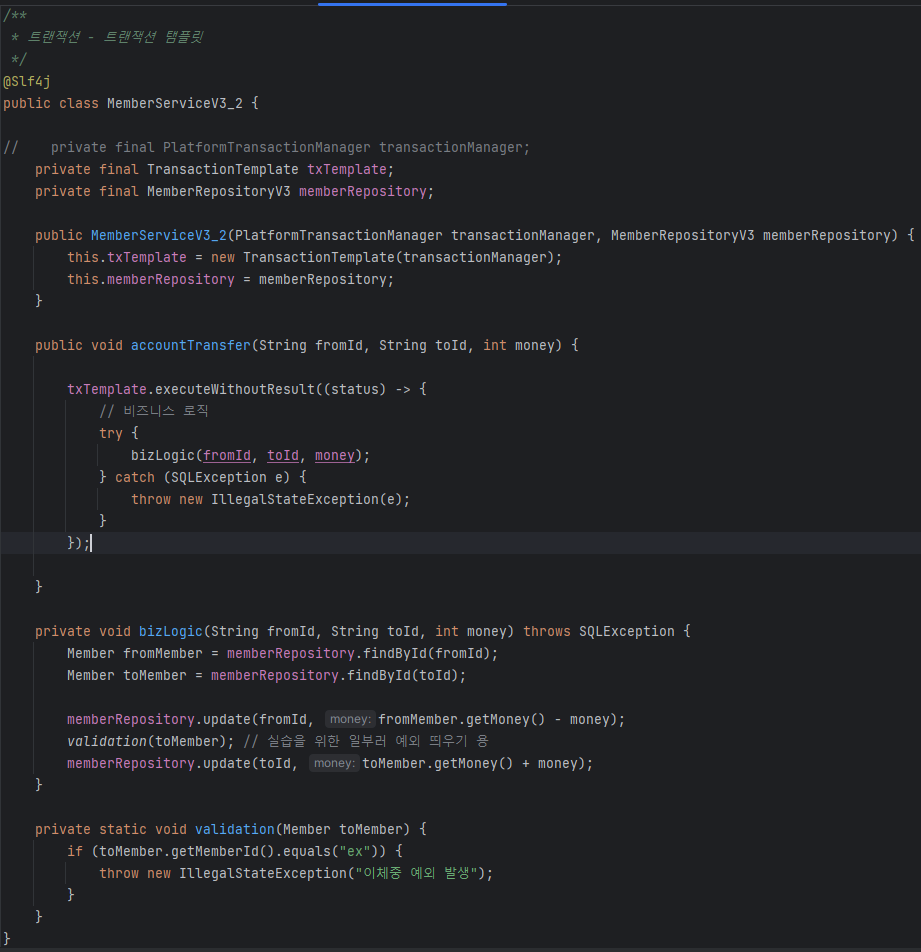Click 'if (toMember.getMemberId()' condition
Viewport: 921px width, 952px height.
(170, 851)
